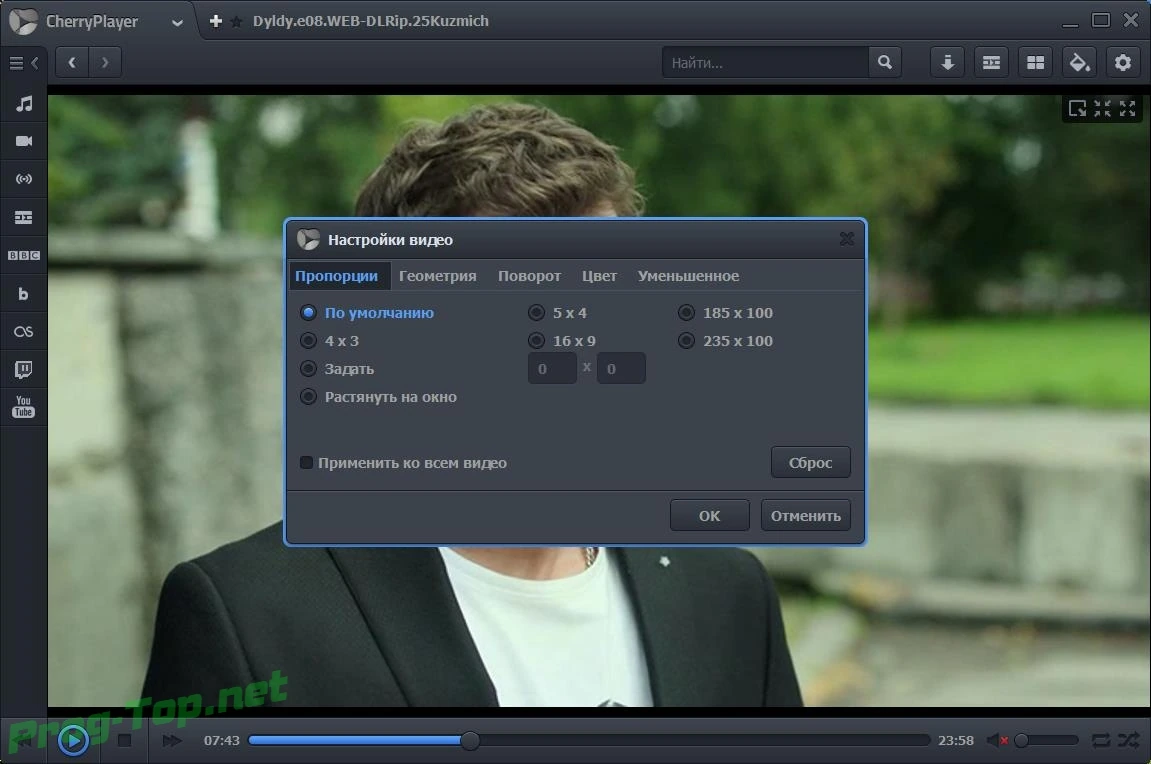Click the playback progress seek bar
This screenshot has height=764, width=1151.
pos(589,740)
